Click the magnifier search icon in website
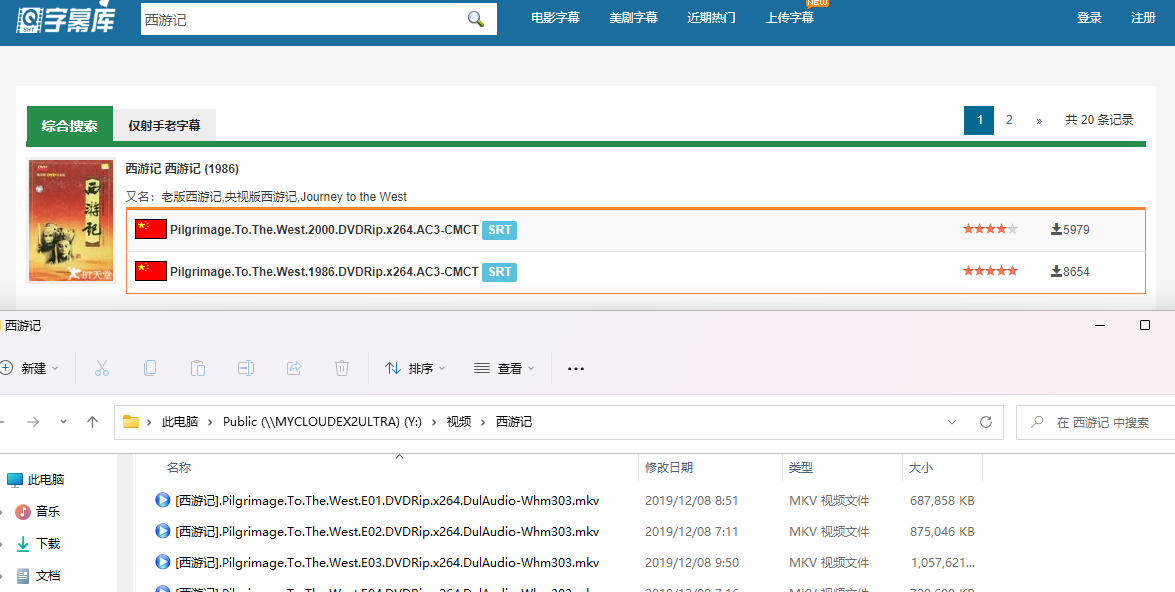The height and width of the screenshot is (592, 1175). pyautogui.click(x=476, y=19)
